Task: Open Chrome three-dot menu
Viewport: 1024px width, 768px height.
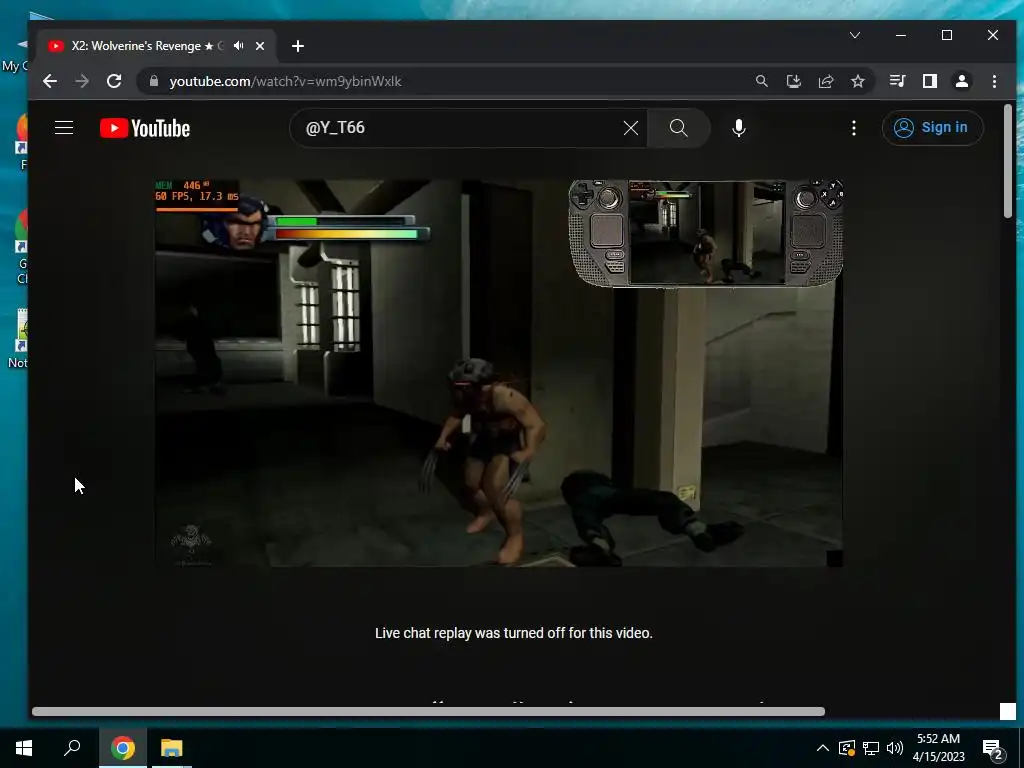Action: coord(994,81)
